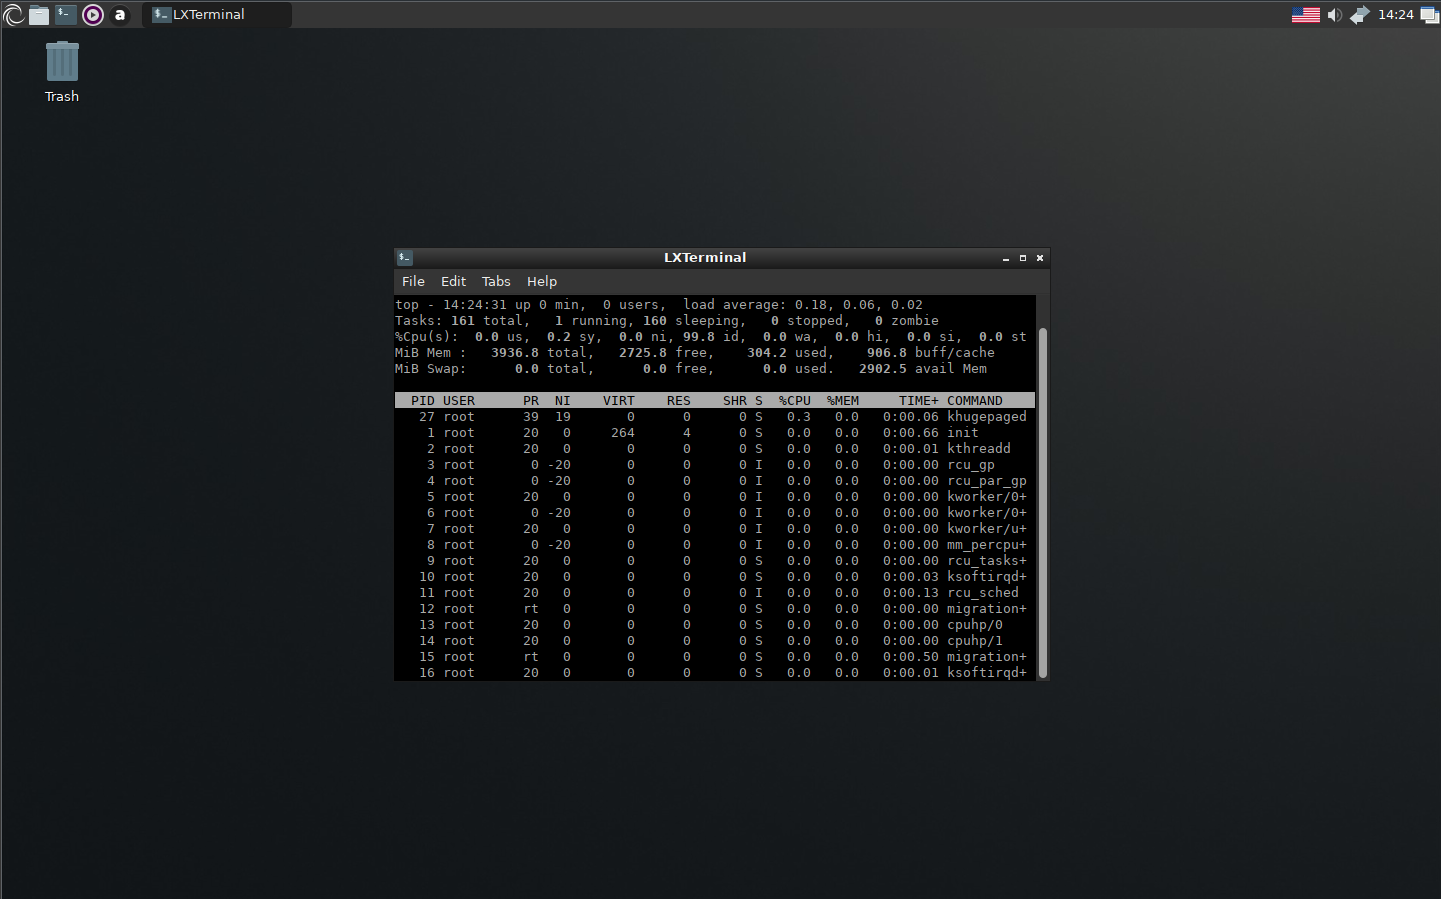Open the Trash desktop icon
The width and height of the screenshot is (1441, 899).
coord(61,71)
